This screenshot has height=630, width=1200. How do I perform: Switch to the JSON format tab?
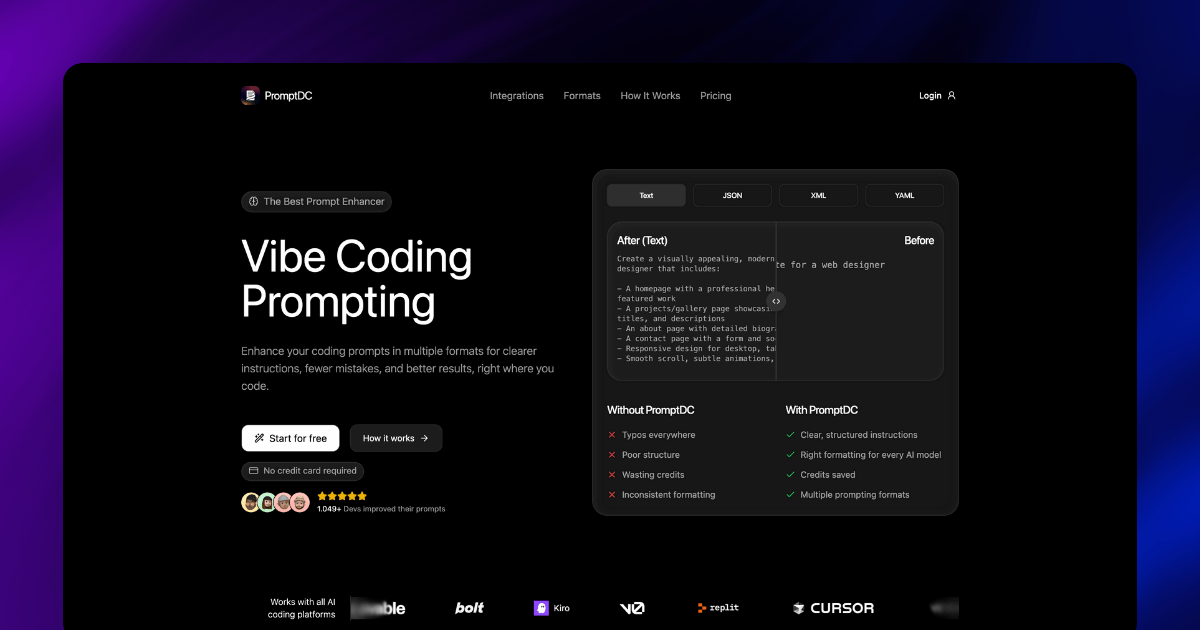point(732,195)
